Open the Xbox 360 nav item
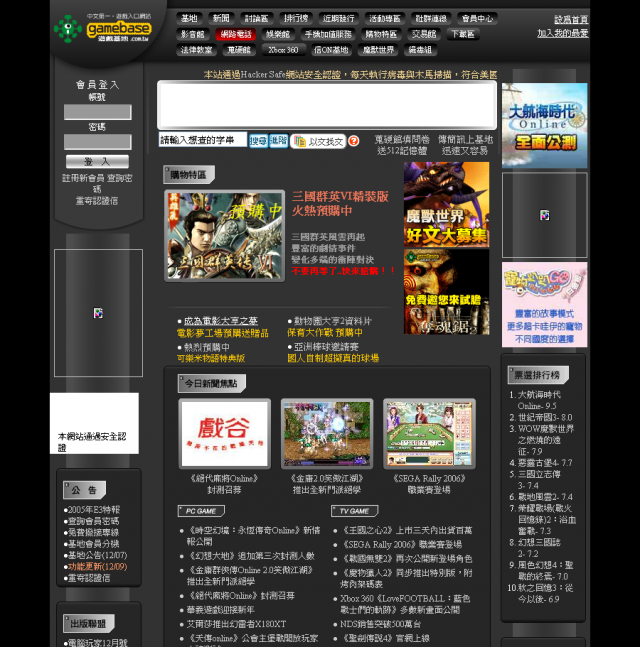The image size is (640, 648). (x=283, y=50)
